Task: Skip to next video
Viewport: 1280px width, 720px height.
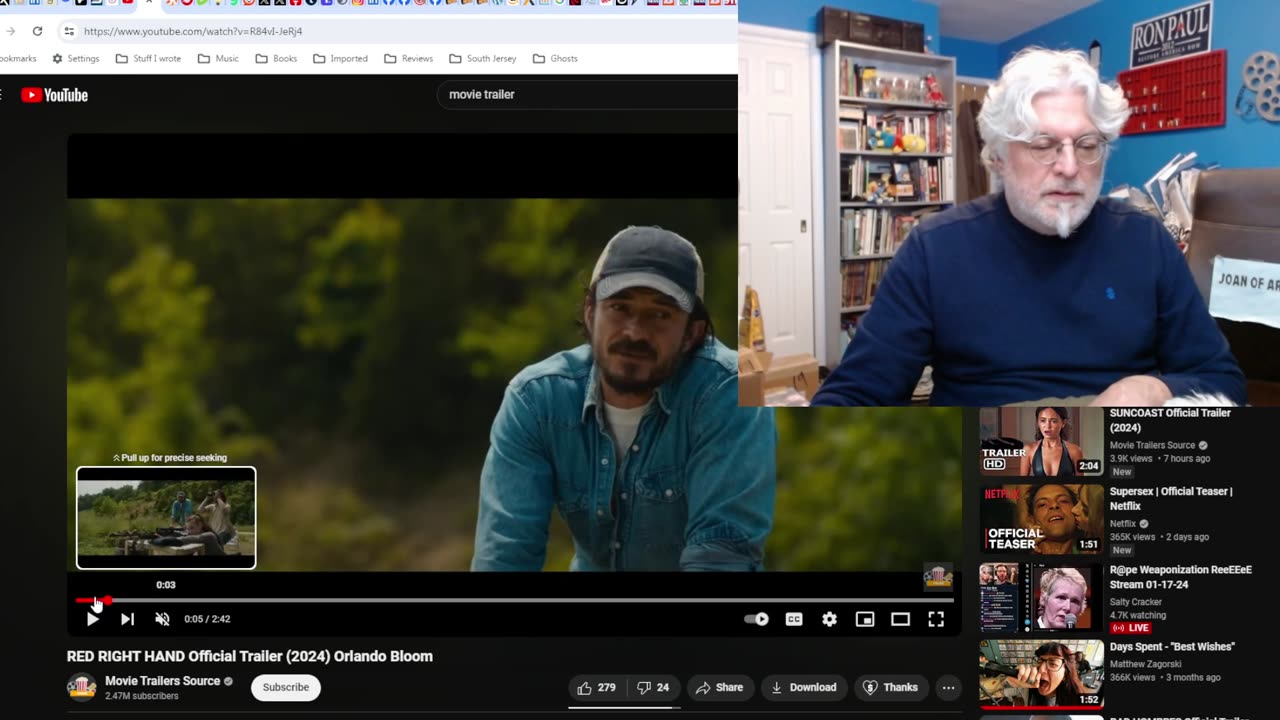Action: 127,619
